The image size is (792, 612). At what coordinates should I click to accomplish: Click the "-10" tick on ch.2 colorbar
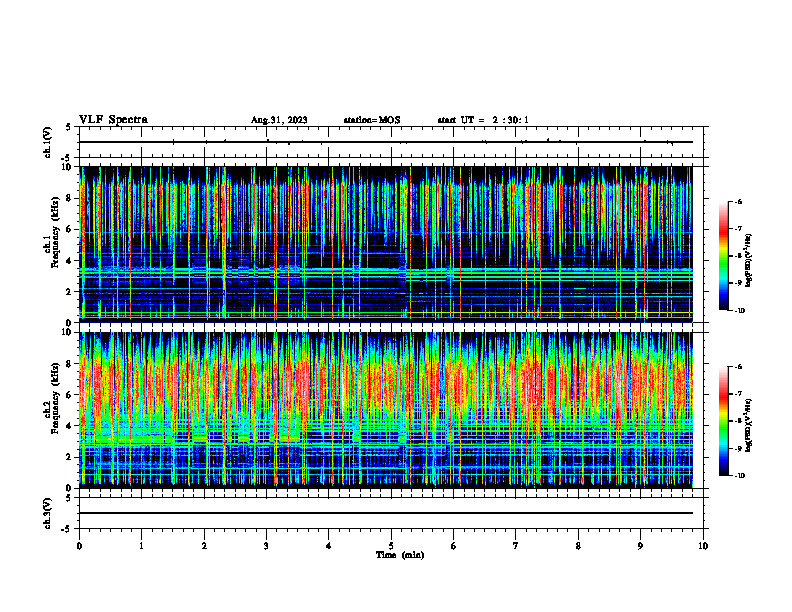click(739, 476)
